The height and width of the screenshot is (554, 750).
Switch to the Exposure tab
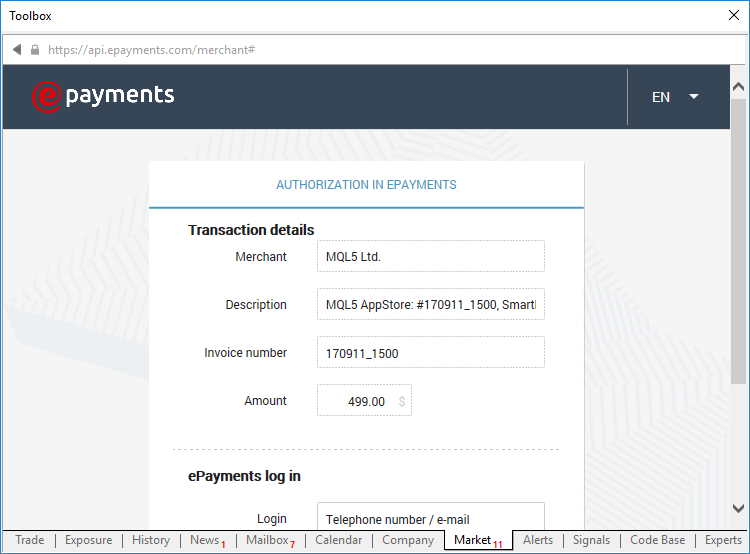coord(88,540)
